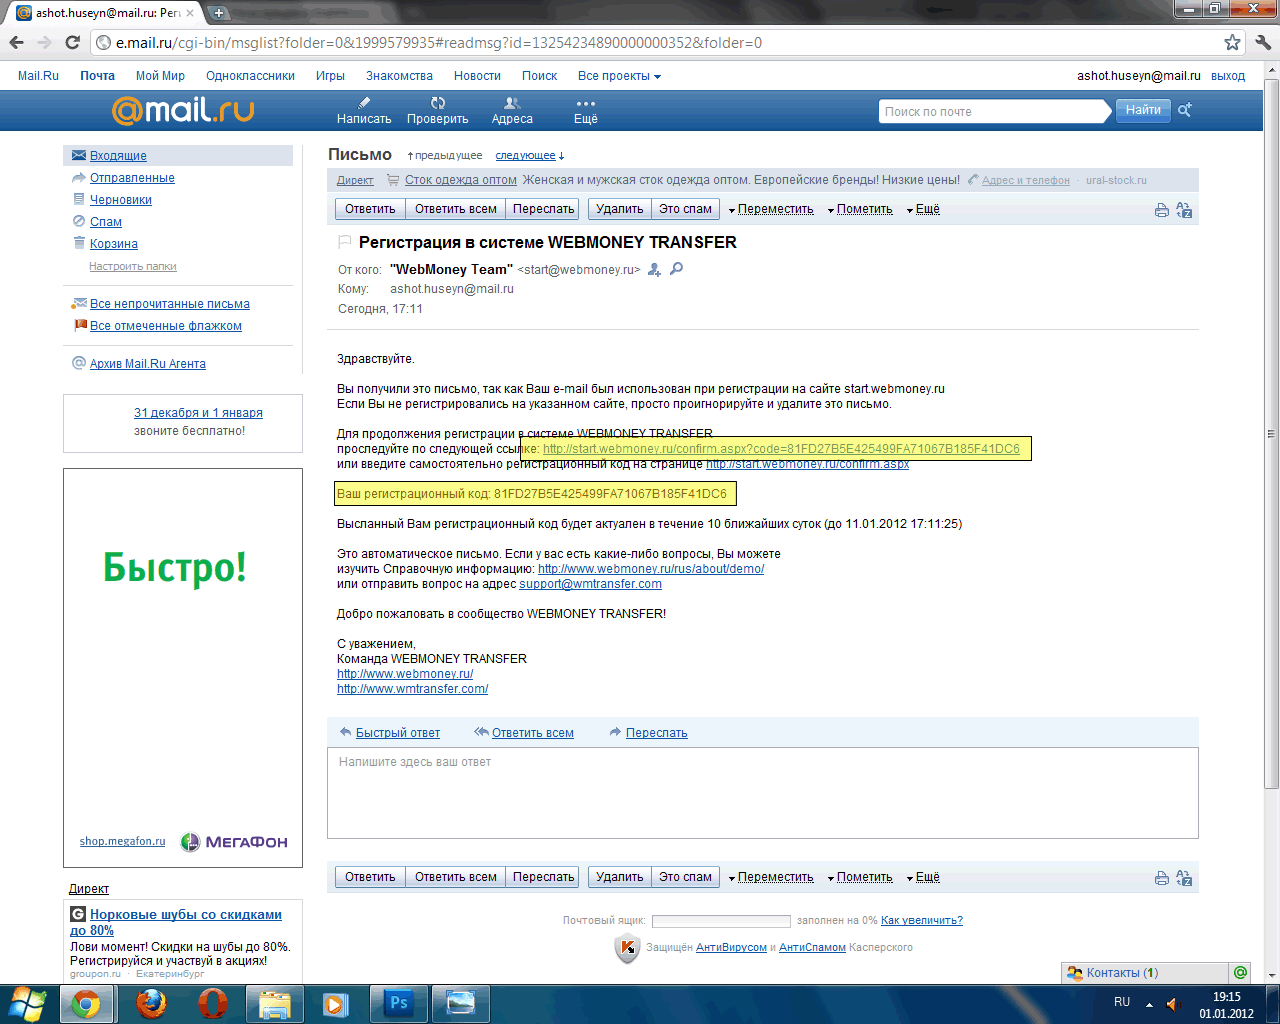
Task: Open Знакомства in the portal menu
Action: (x=399, y=76)
